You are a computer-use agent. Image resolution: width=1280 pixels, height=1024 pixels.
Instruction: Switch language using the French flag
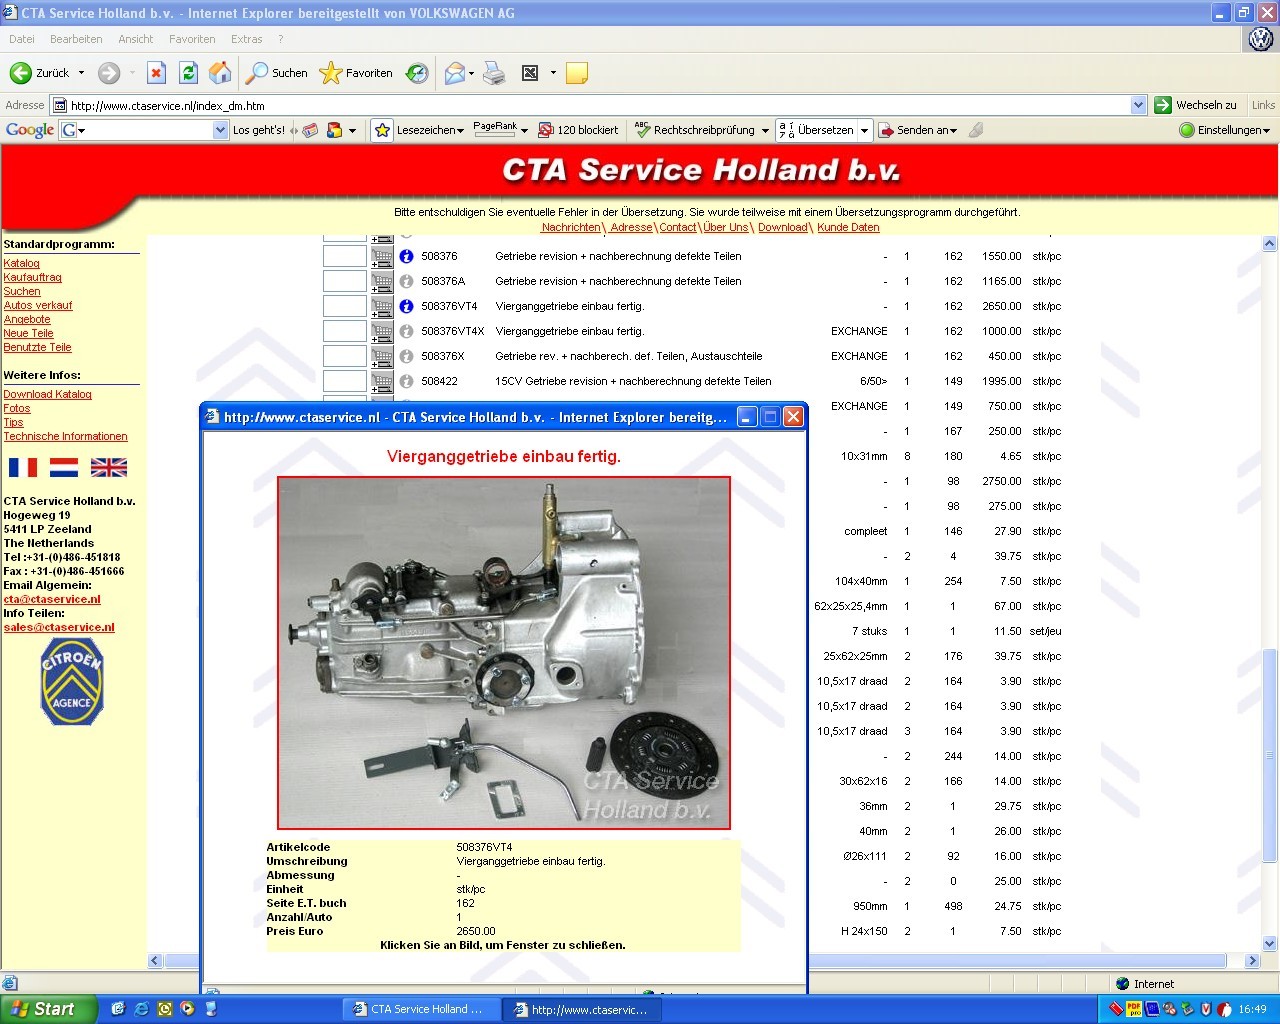22,467
